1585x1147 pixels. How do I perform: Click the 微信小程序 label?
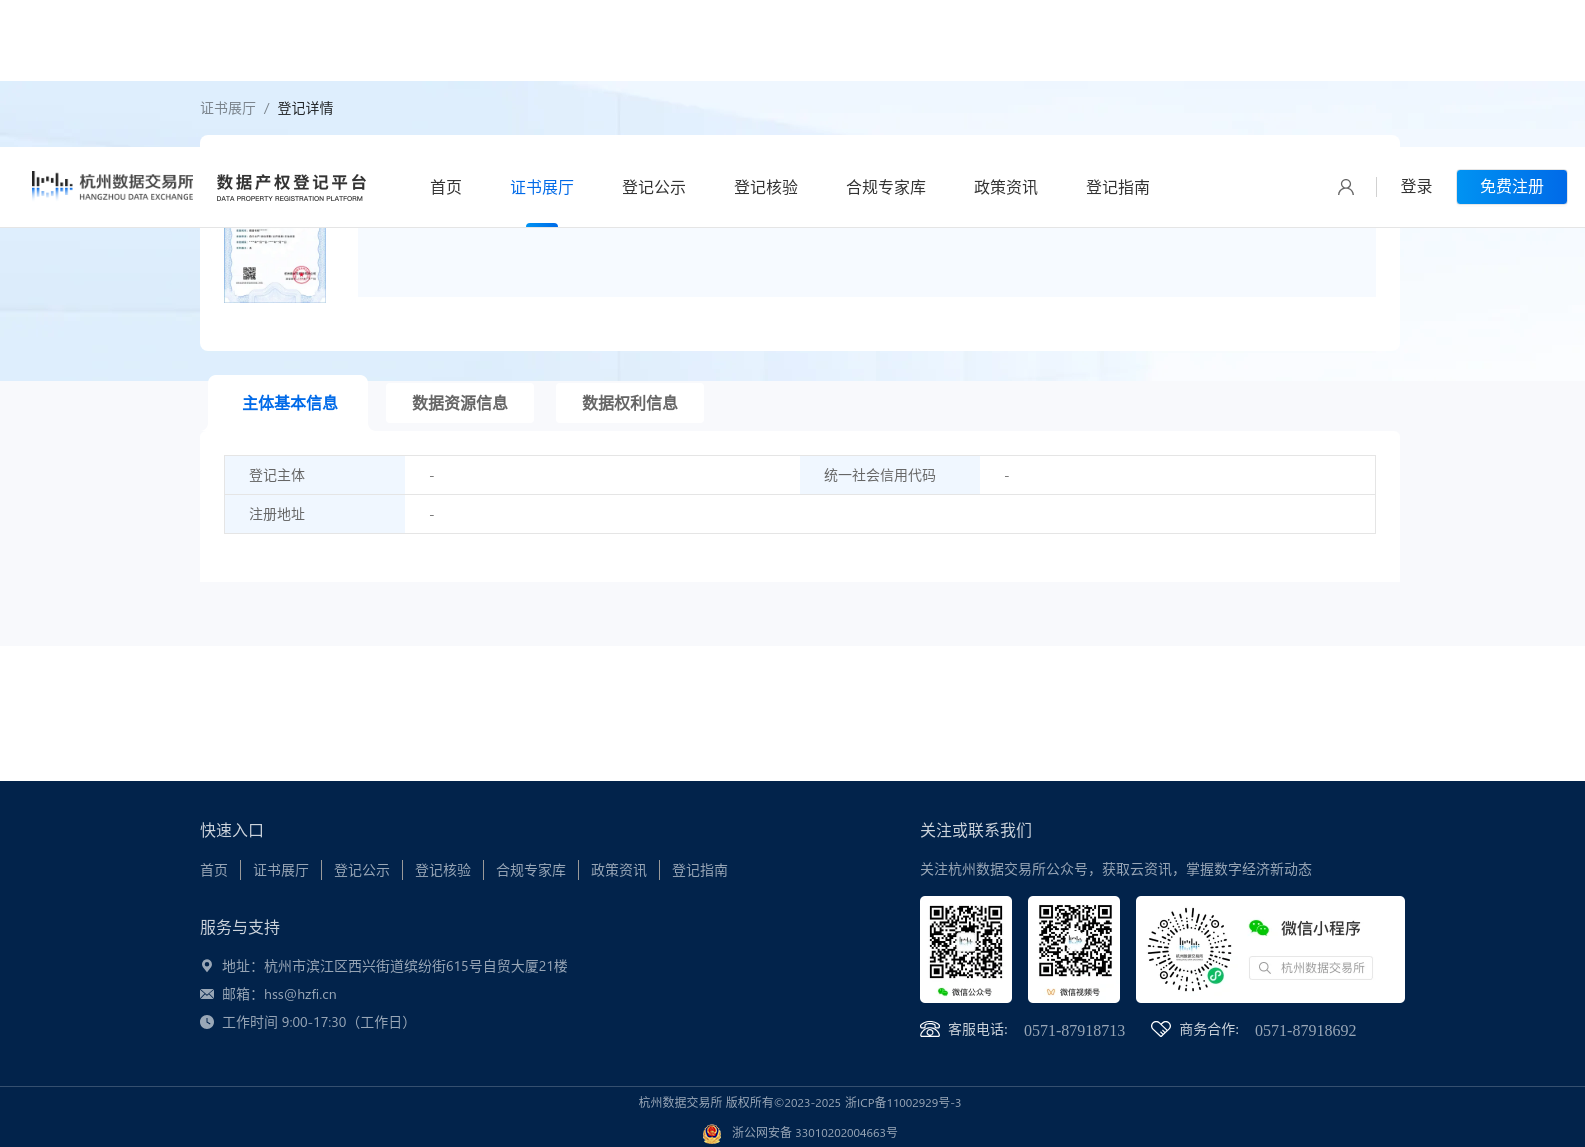1321,928
